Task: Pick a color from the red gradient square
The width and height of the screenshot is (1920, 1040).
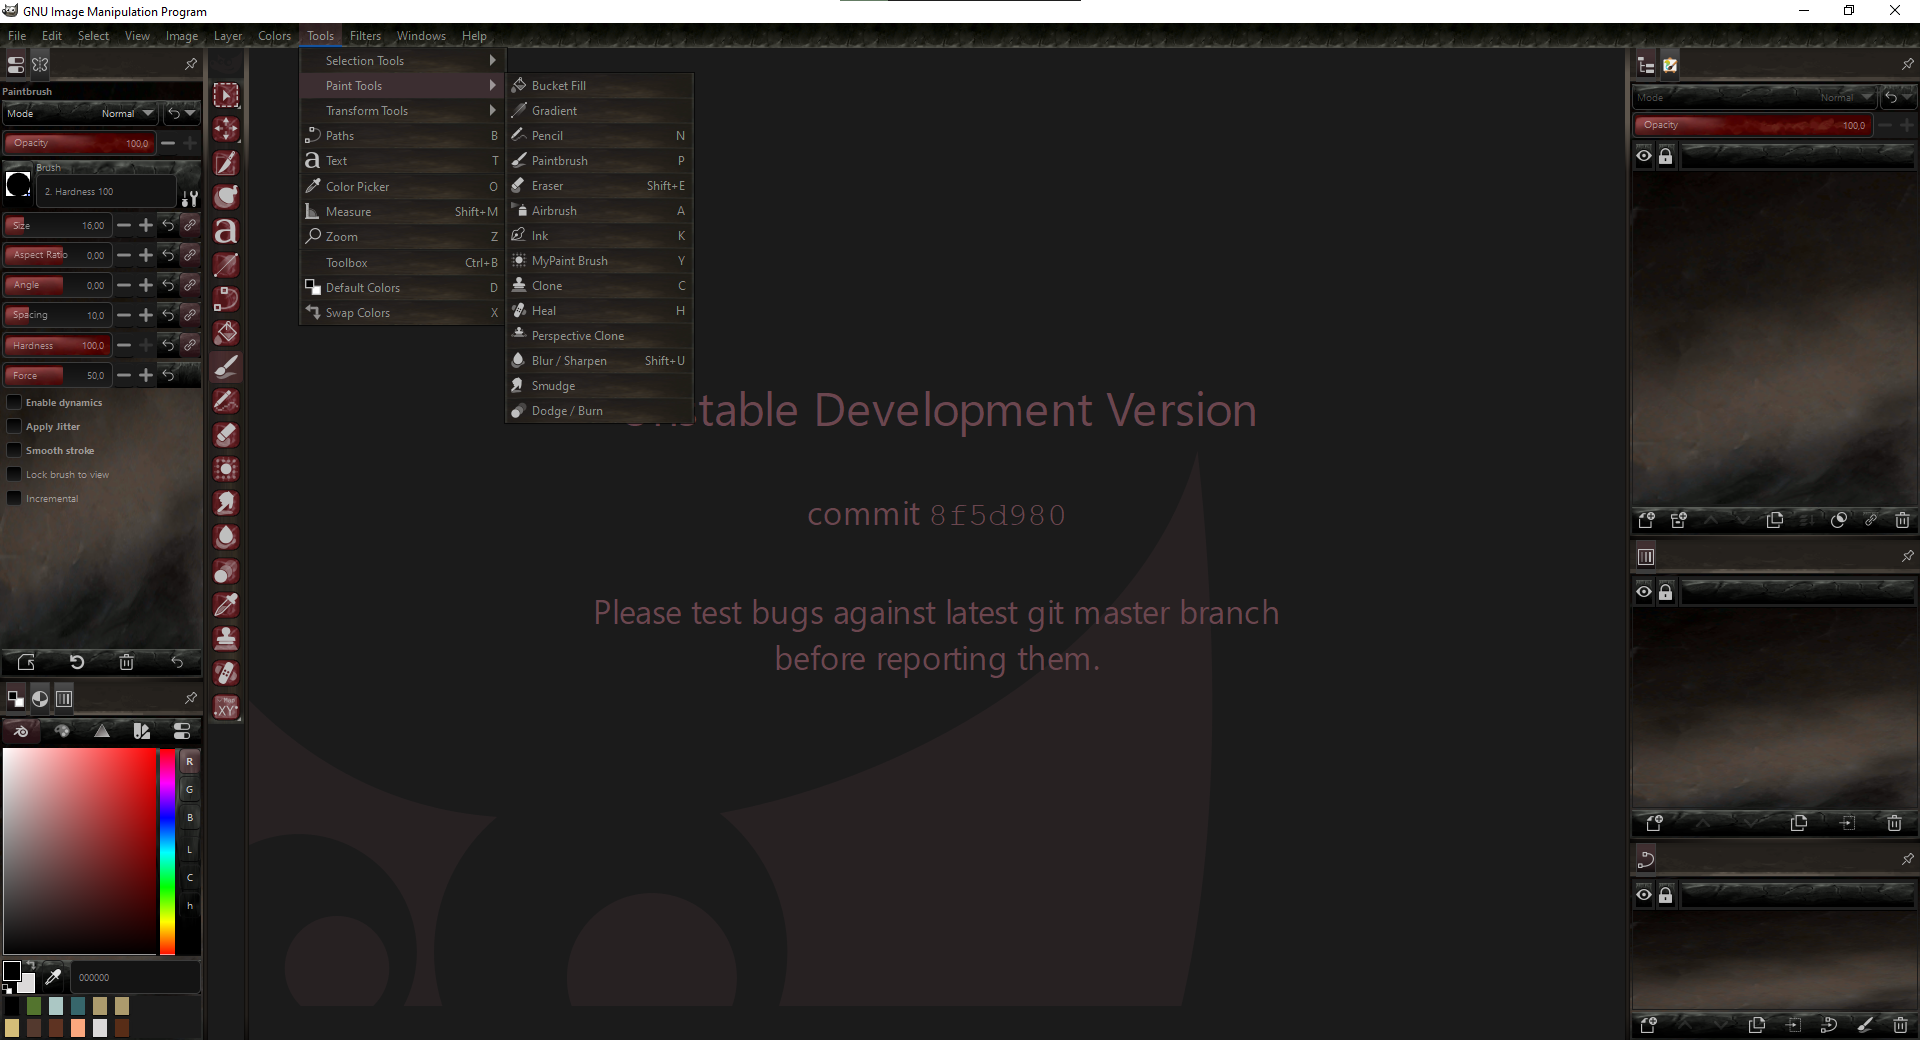Action: click(80, 850)
